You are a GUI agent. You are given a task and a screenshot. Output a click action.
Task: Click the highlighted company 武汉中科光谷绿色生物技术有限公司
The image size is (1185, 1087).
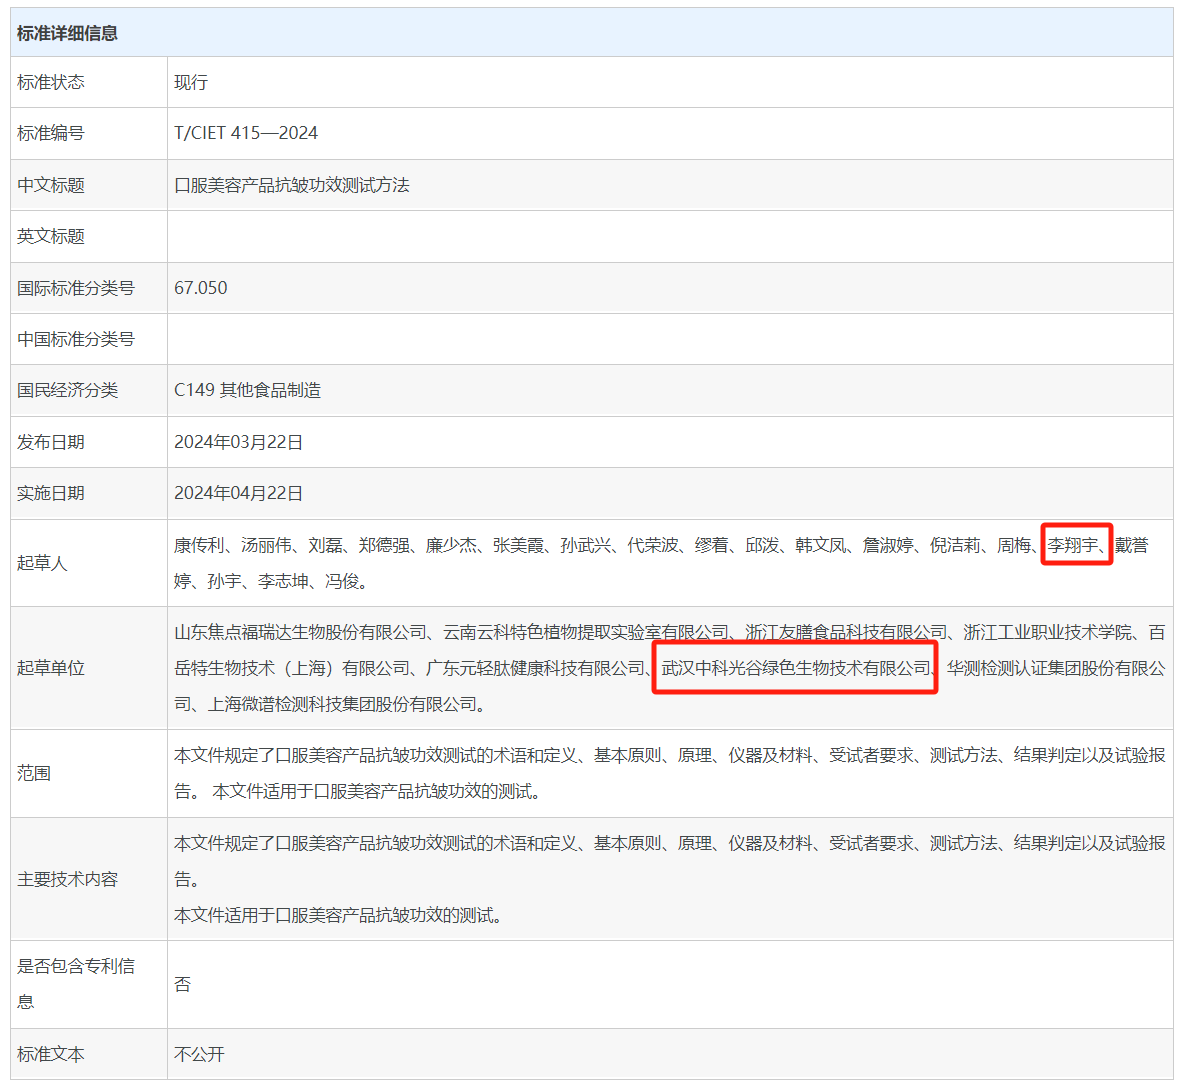click(796, 668)
